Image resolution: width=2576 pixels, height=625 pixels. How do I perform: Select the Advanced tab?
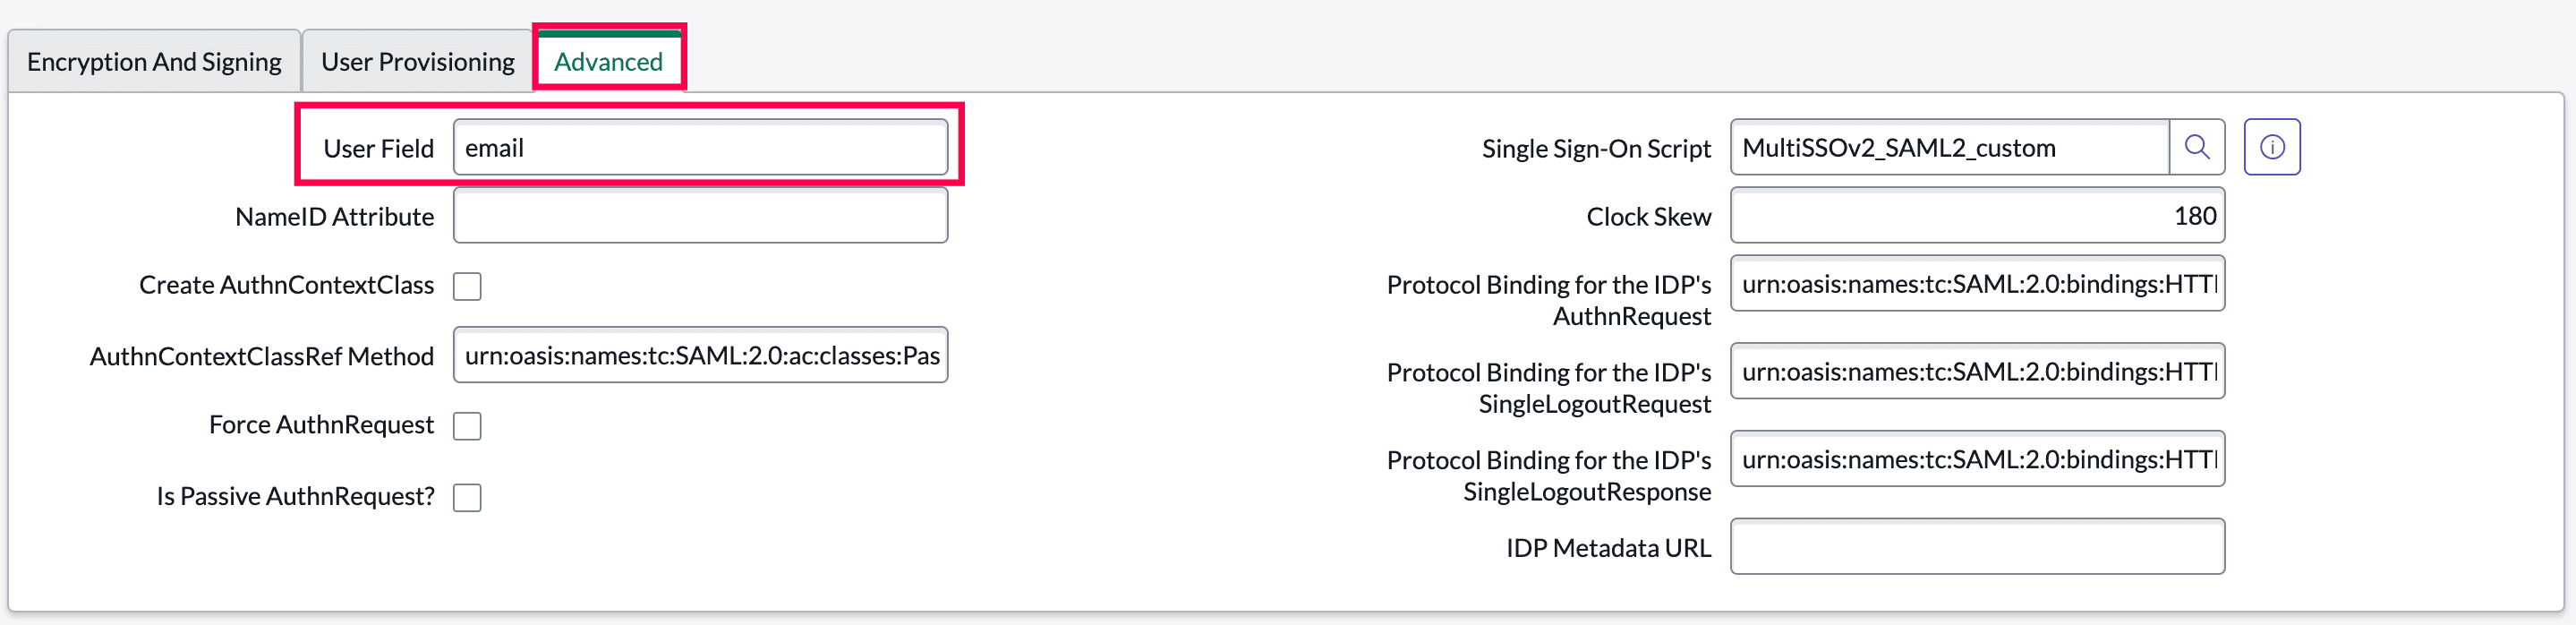point(608,62)
